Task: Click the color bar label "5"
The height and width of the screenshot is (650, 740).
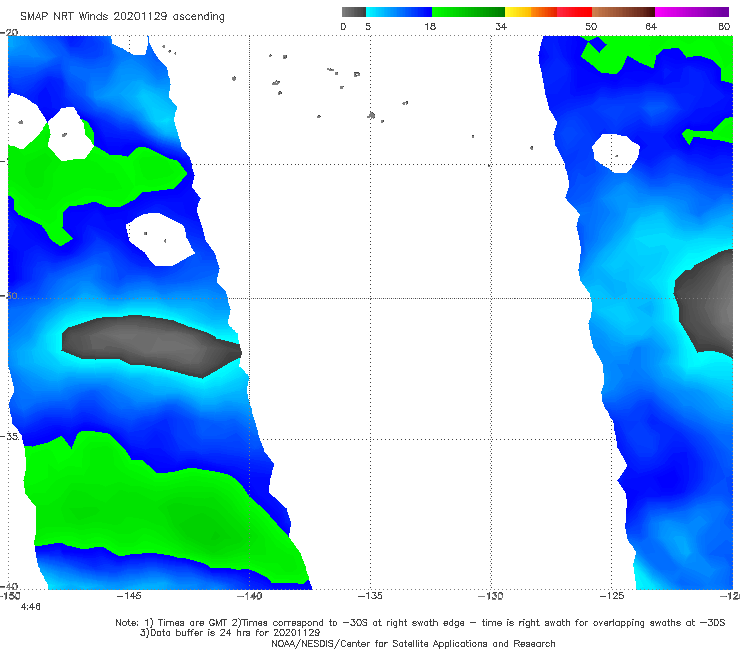Action: click(x=368, y=26)
